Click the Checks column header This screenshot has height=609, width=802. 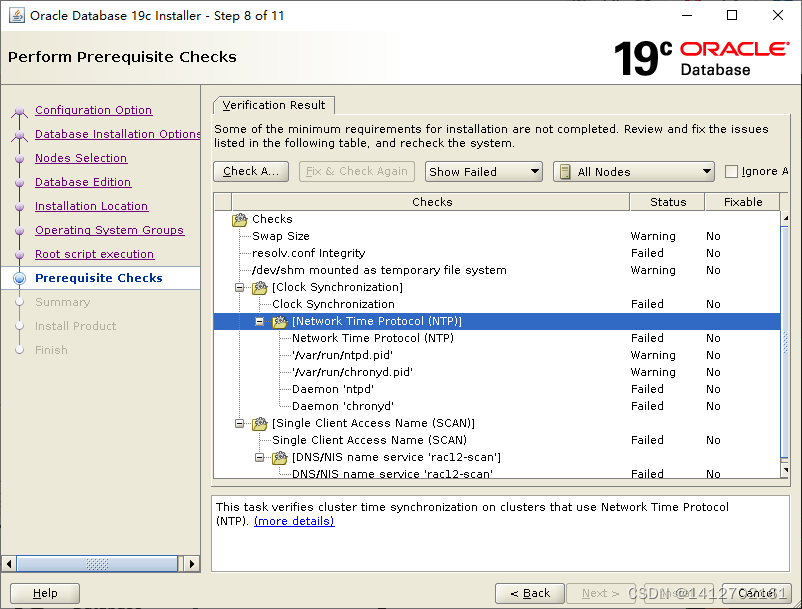coord(431,202)
